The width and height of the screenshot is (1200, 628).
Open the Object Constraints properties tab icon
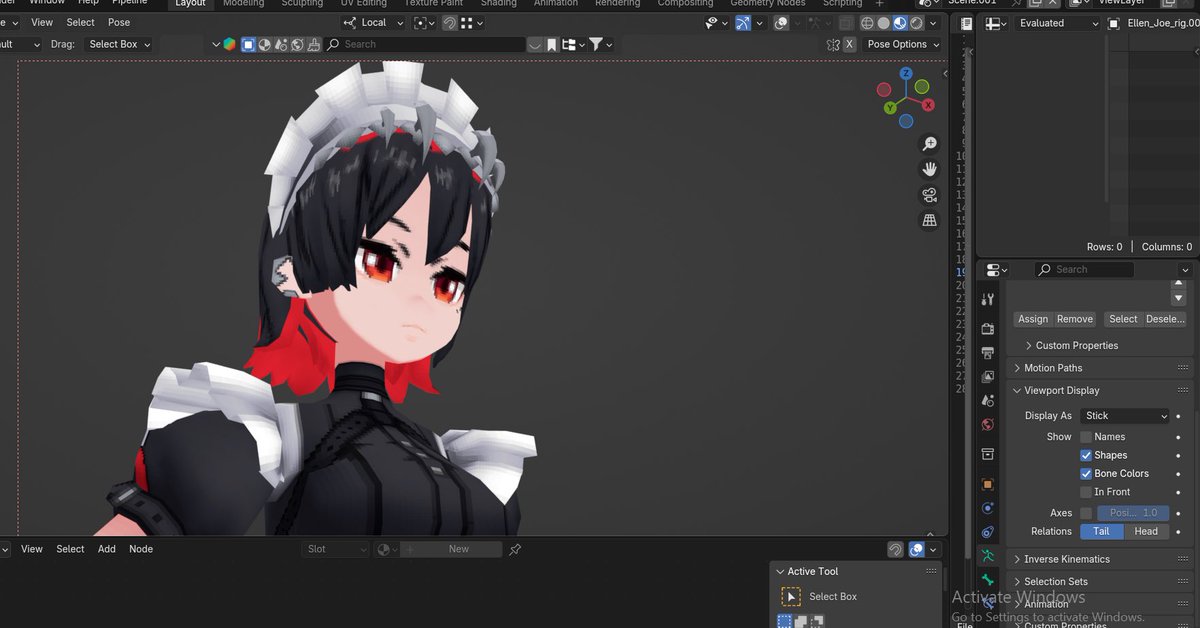(x=988, y=532)
